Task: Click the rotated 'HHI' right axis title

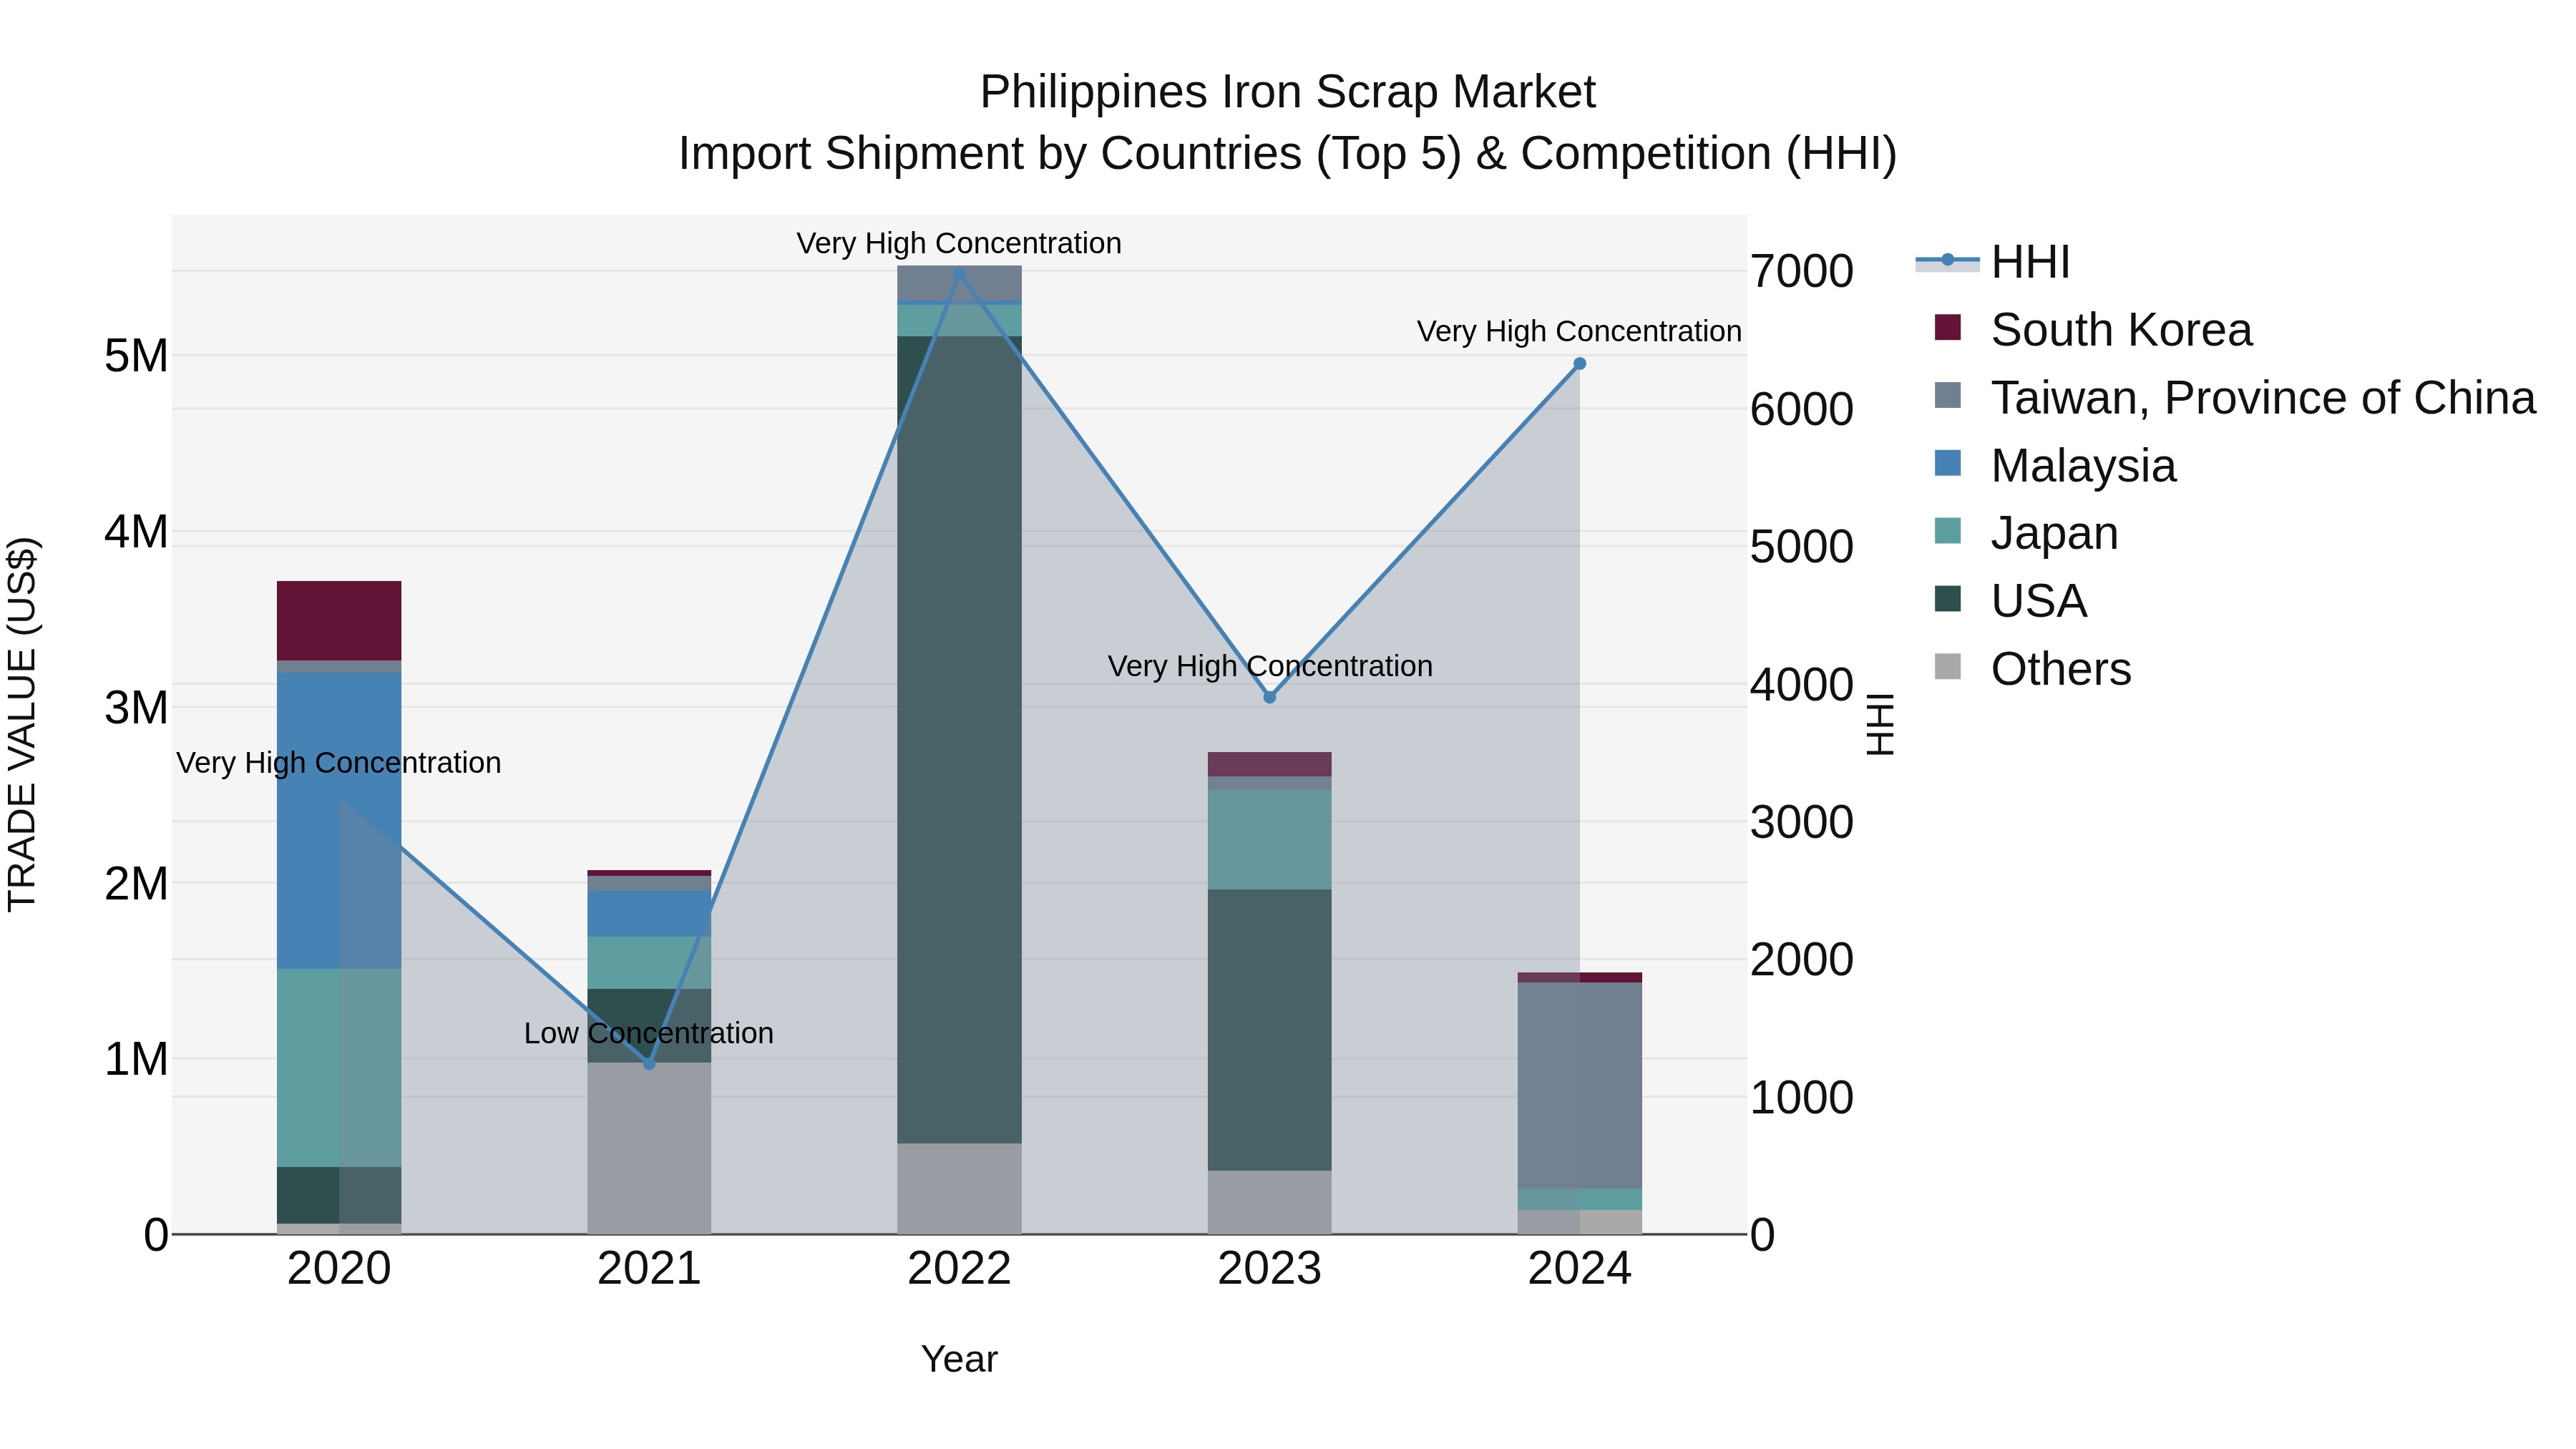Action: point(1881,724)
